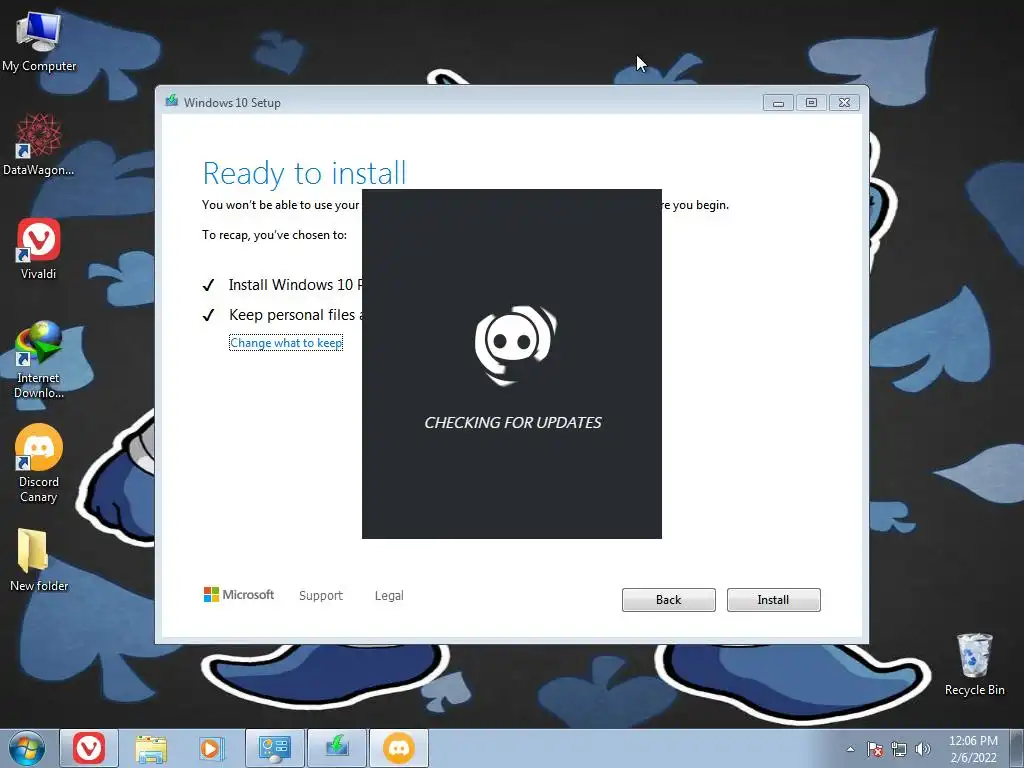Click the Windows 10 Setup title bar icon
The image size is (1024, 768).
coord(172,101)
